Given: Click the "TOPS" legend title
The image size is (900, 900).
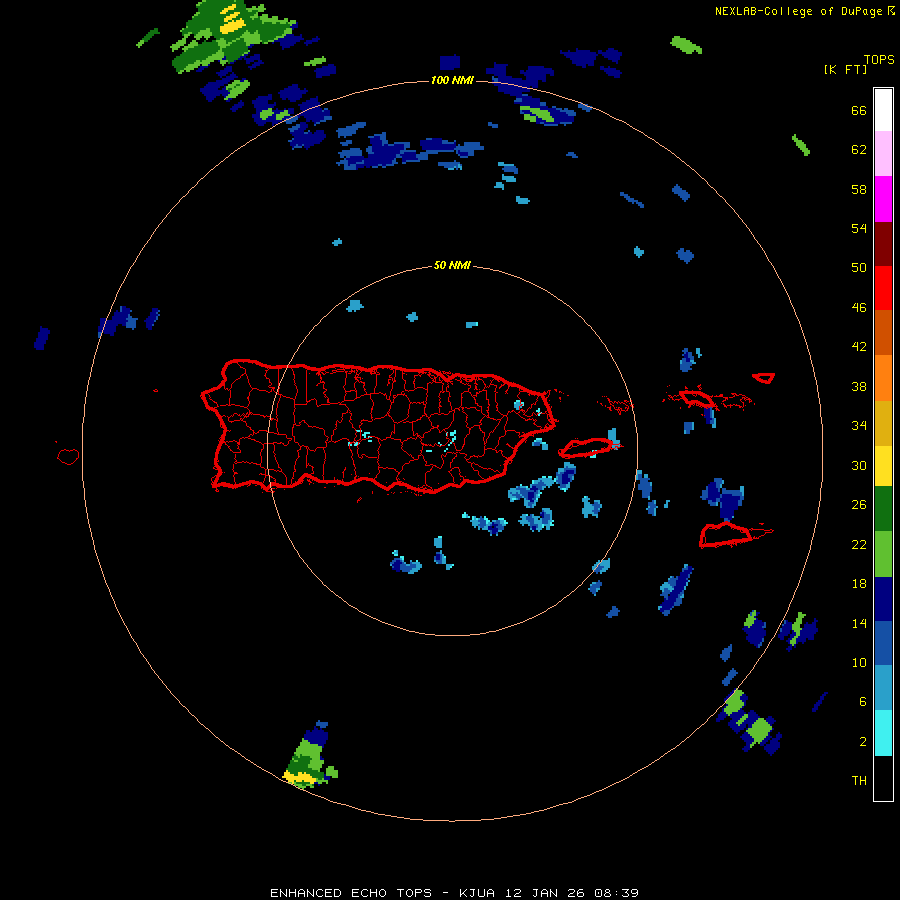Looking at the screenshot, I should click(x=879, y=59).
